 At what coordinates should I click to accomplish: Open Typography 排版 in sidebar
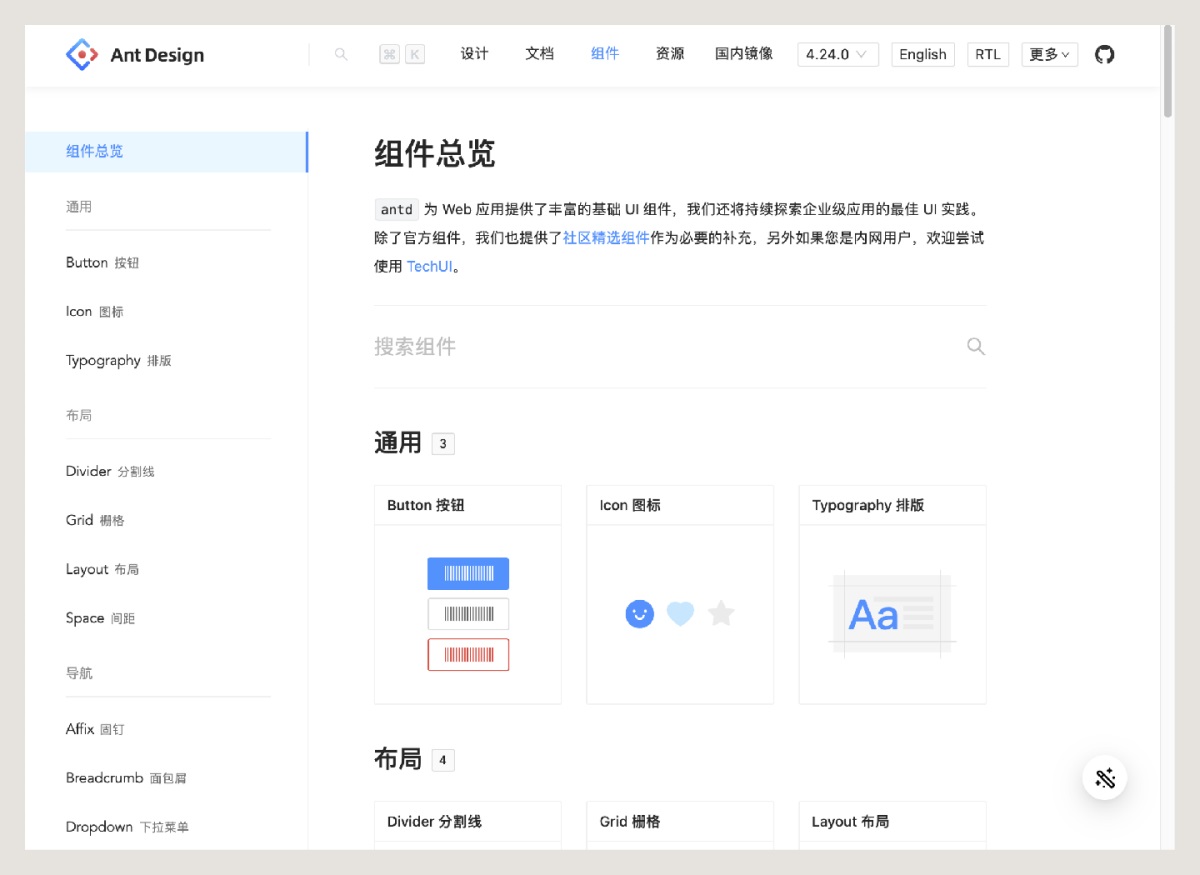point(119,360)
